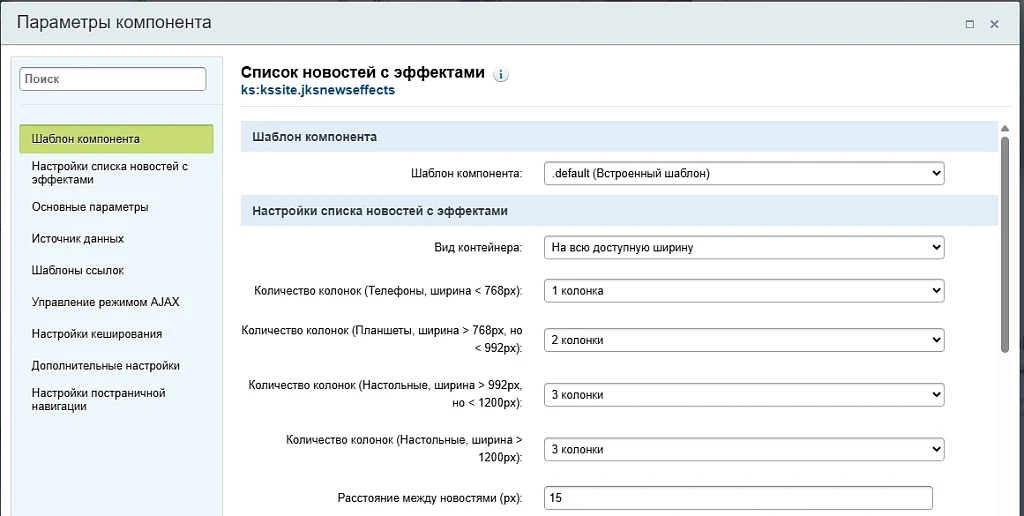
Task: Close the component parameters dialog
Action: point(995,24)
